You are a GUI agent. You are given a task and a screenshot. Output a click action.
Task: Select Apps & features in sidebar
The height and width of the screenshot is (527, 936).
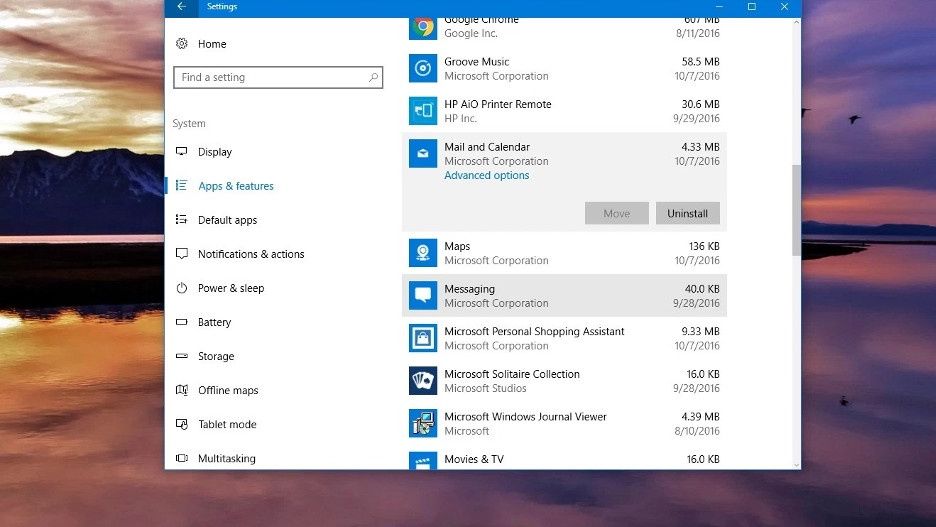tap(236, 186)
